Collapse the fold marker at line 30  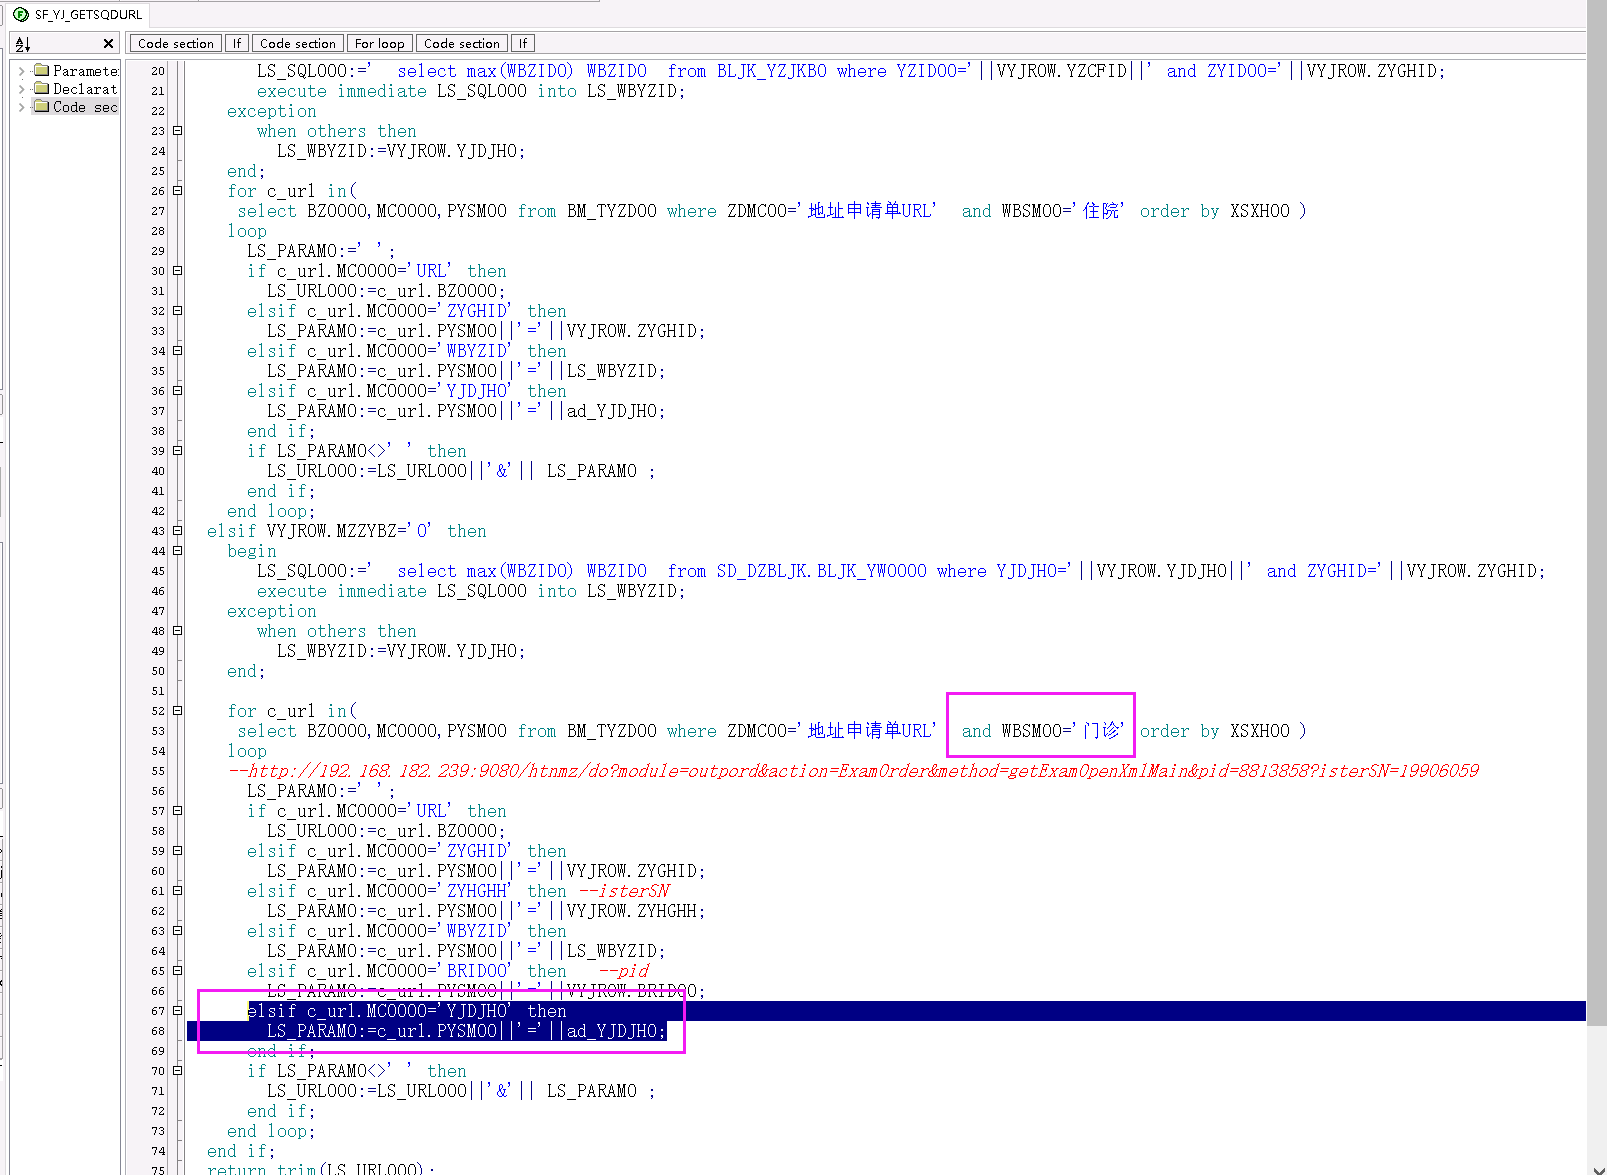click(177, 271)
